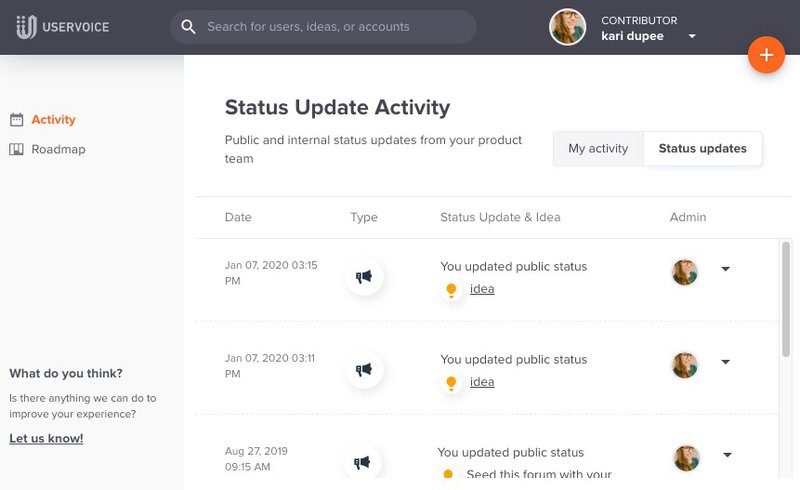This screenshot has width=800, height=490.
Task: Open the kari dupee account dropdown
Action: (691, 37)
